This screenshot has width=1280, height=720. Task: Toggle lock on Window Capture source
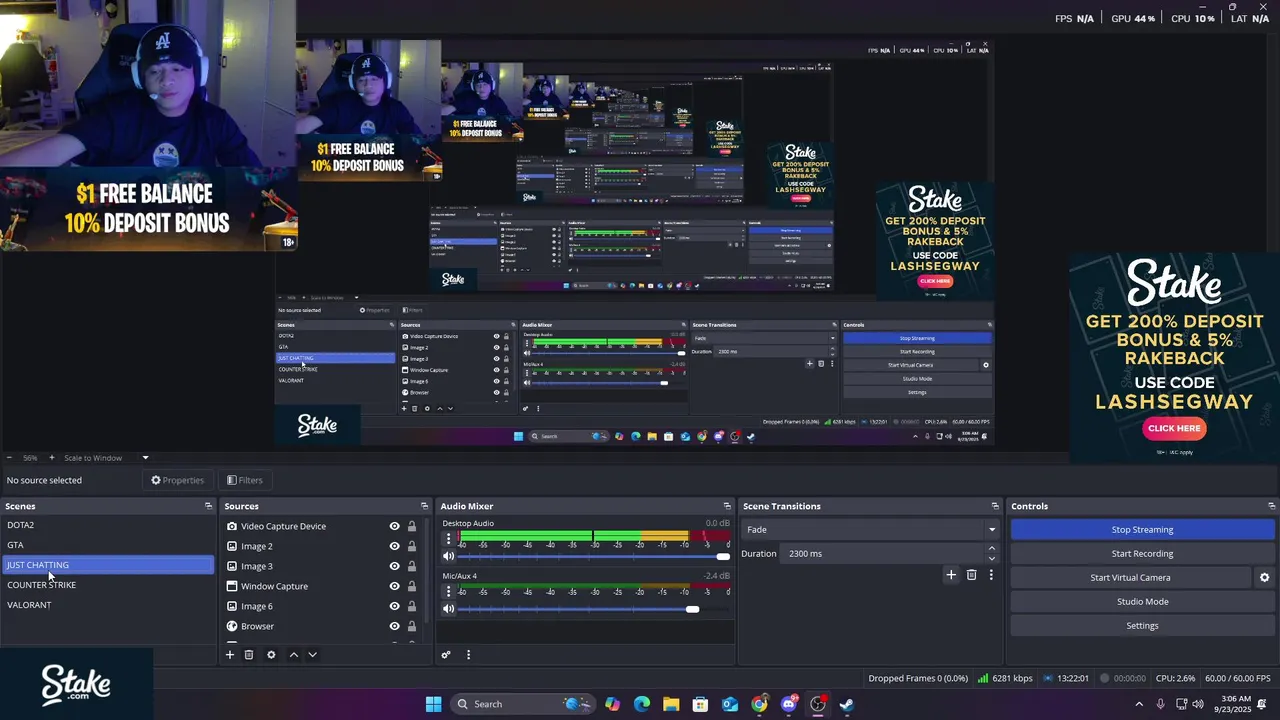point(411,586)
